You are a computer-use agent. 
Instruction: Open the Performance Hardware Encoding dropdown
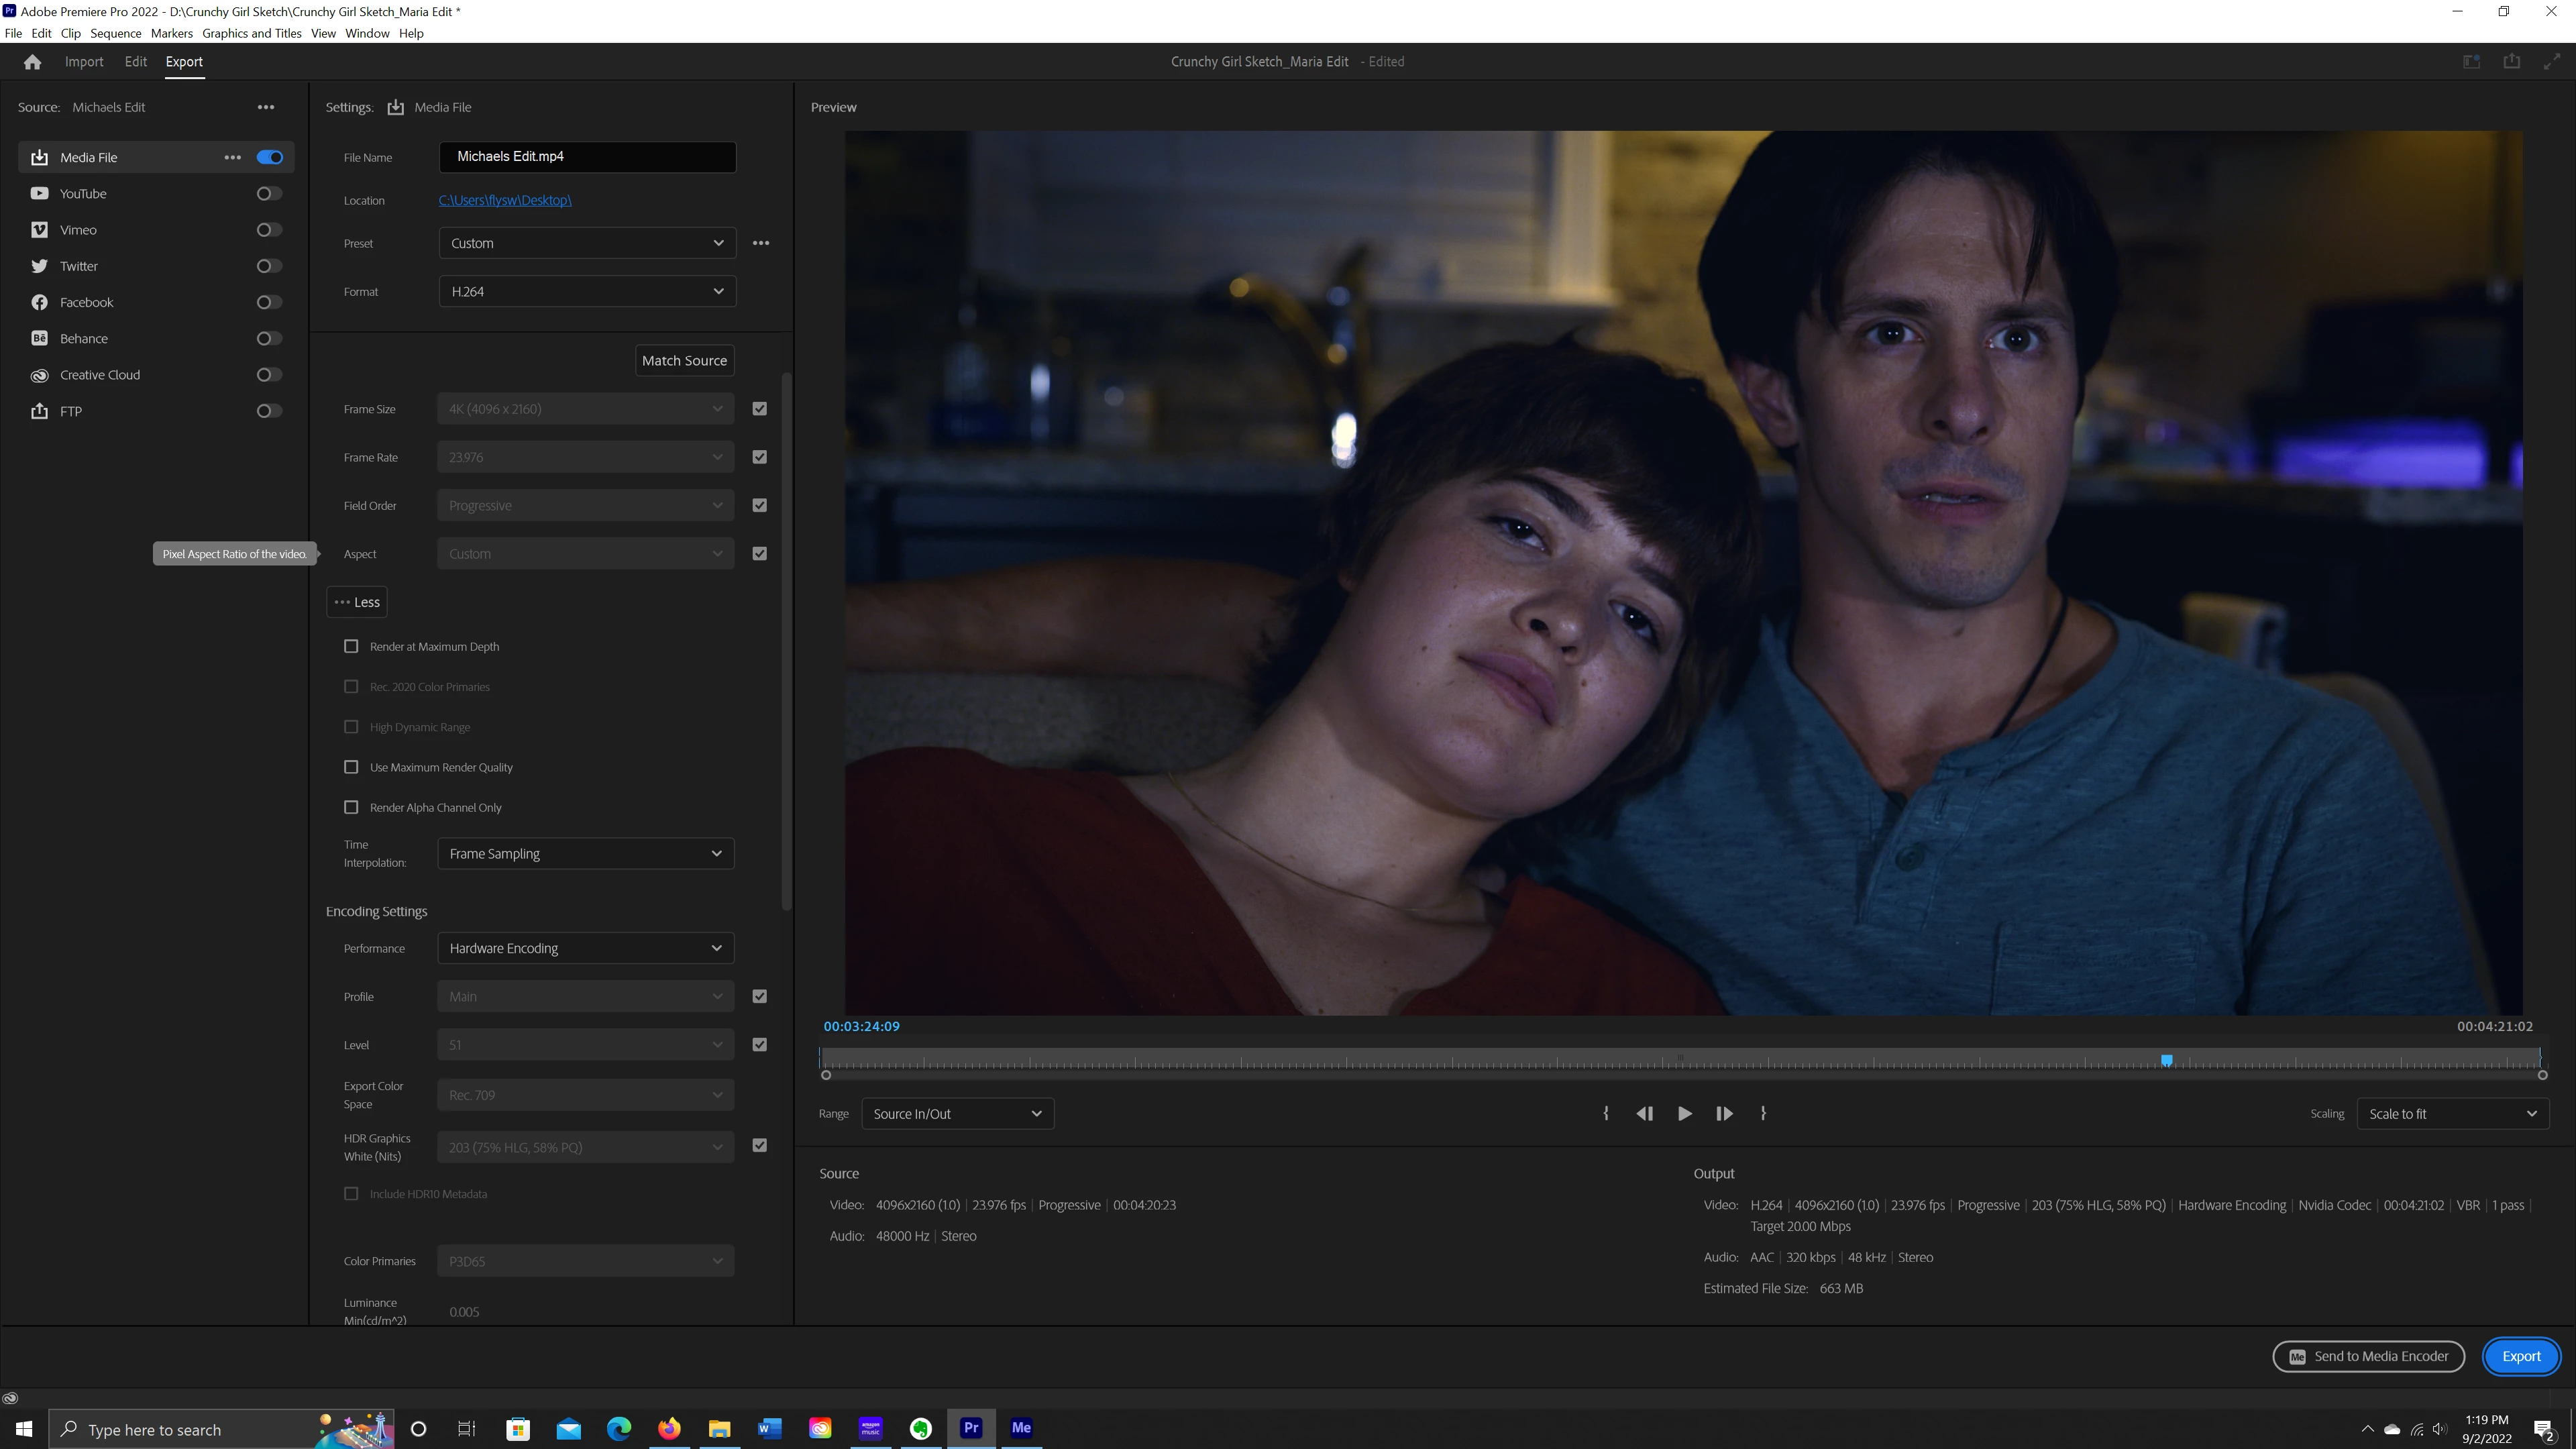(x=585, y=948)
